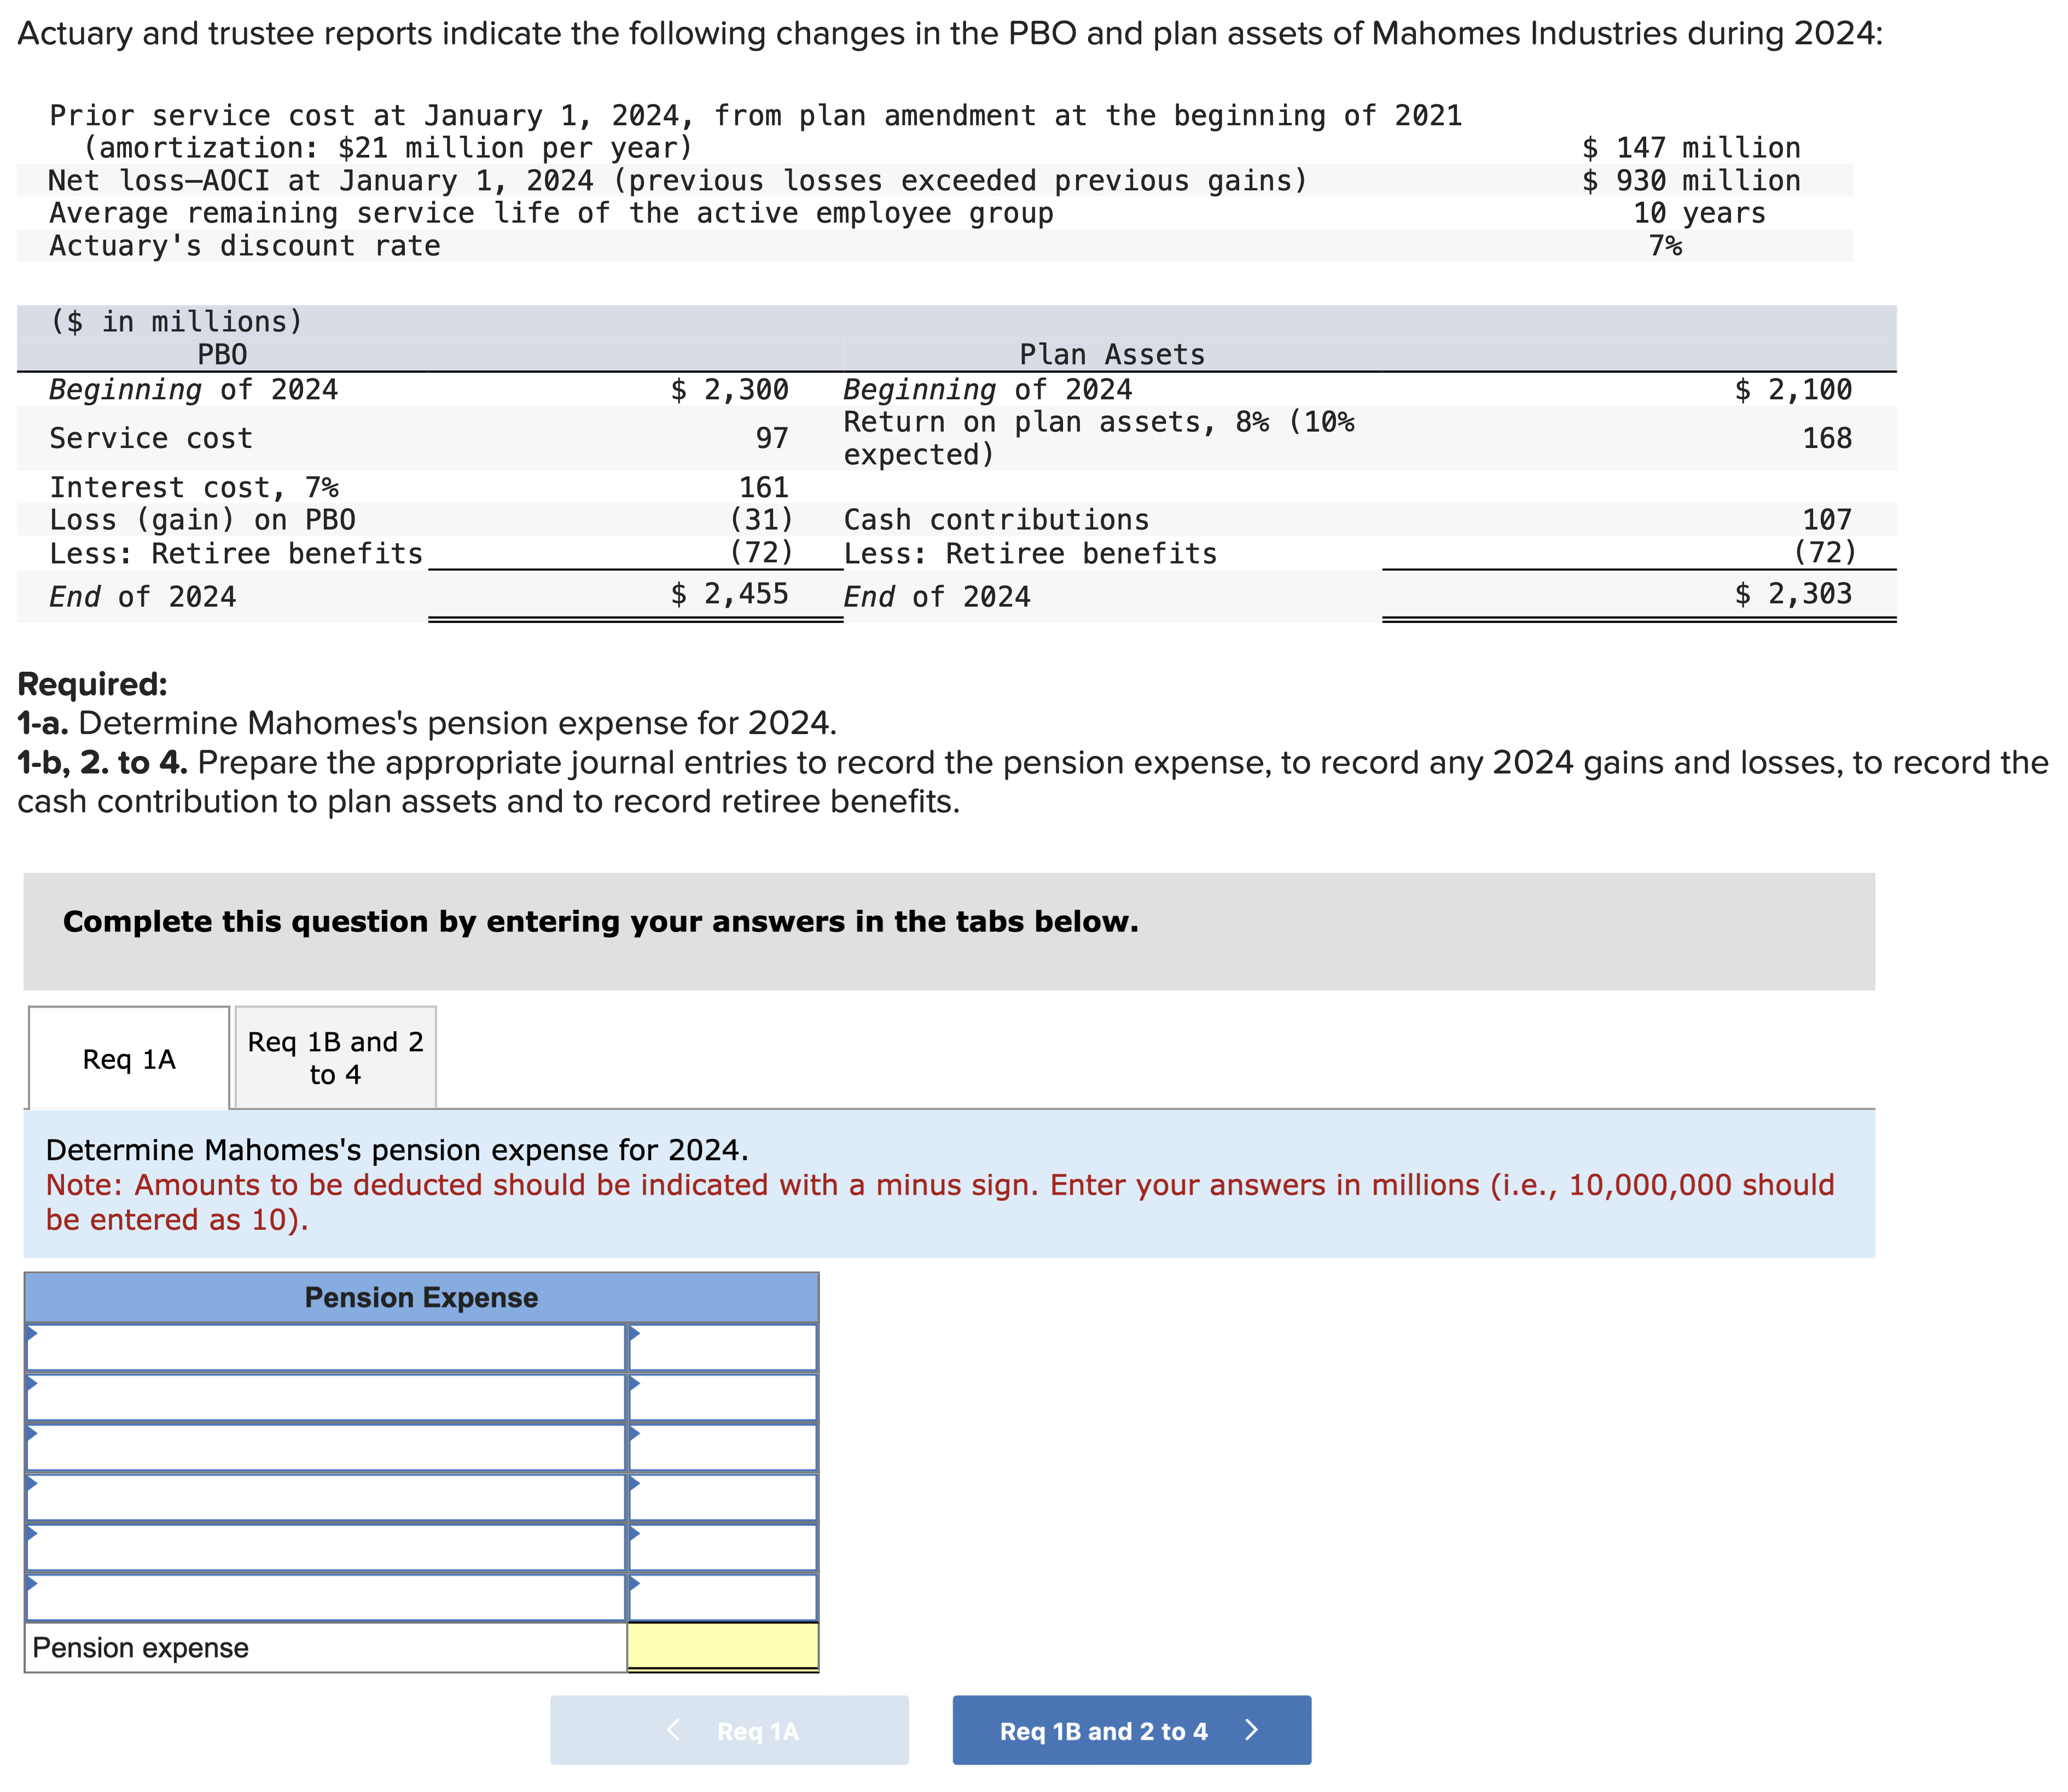This screenshot has height=1792, width=2068.
Task: Click the 'Loss (gain) on PBO' label
Action: 202,520
